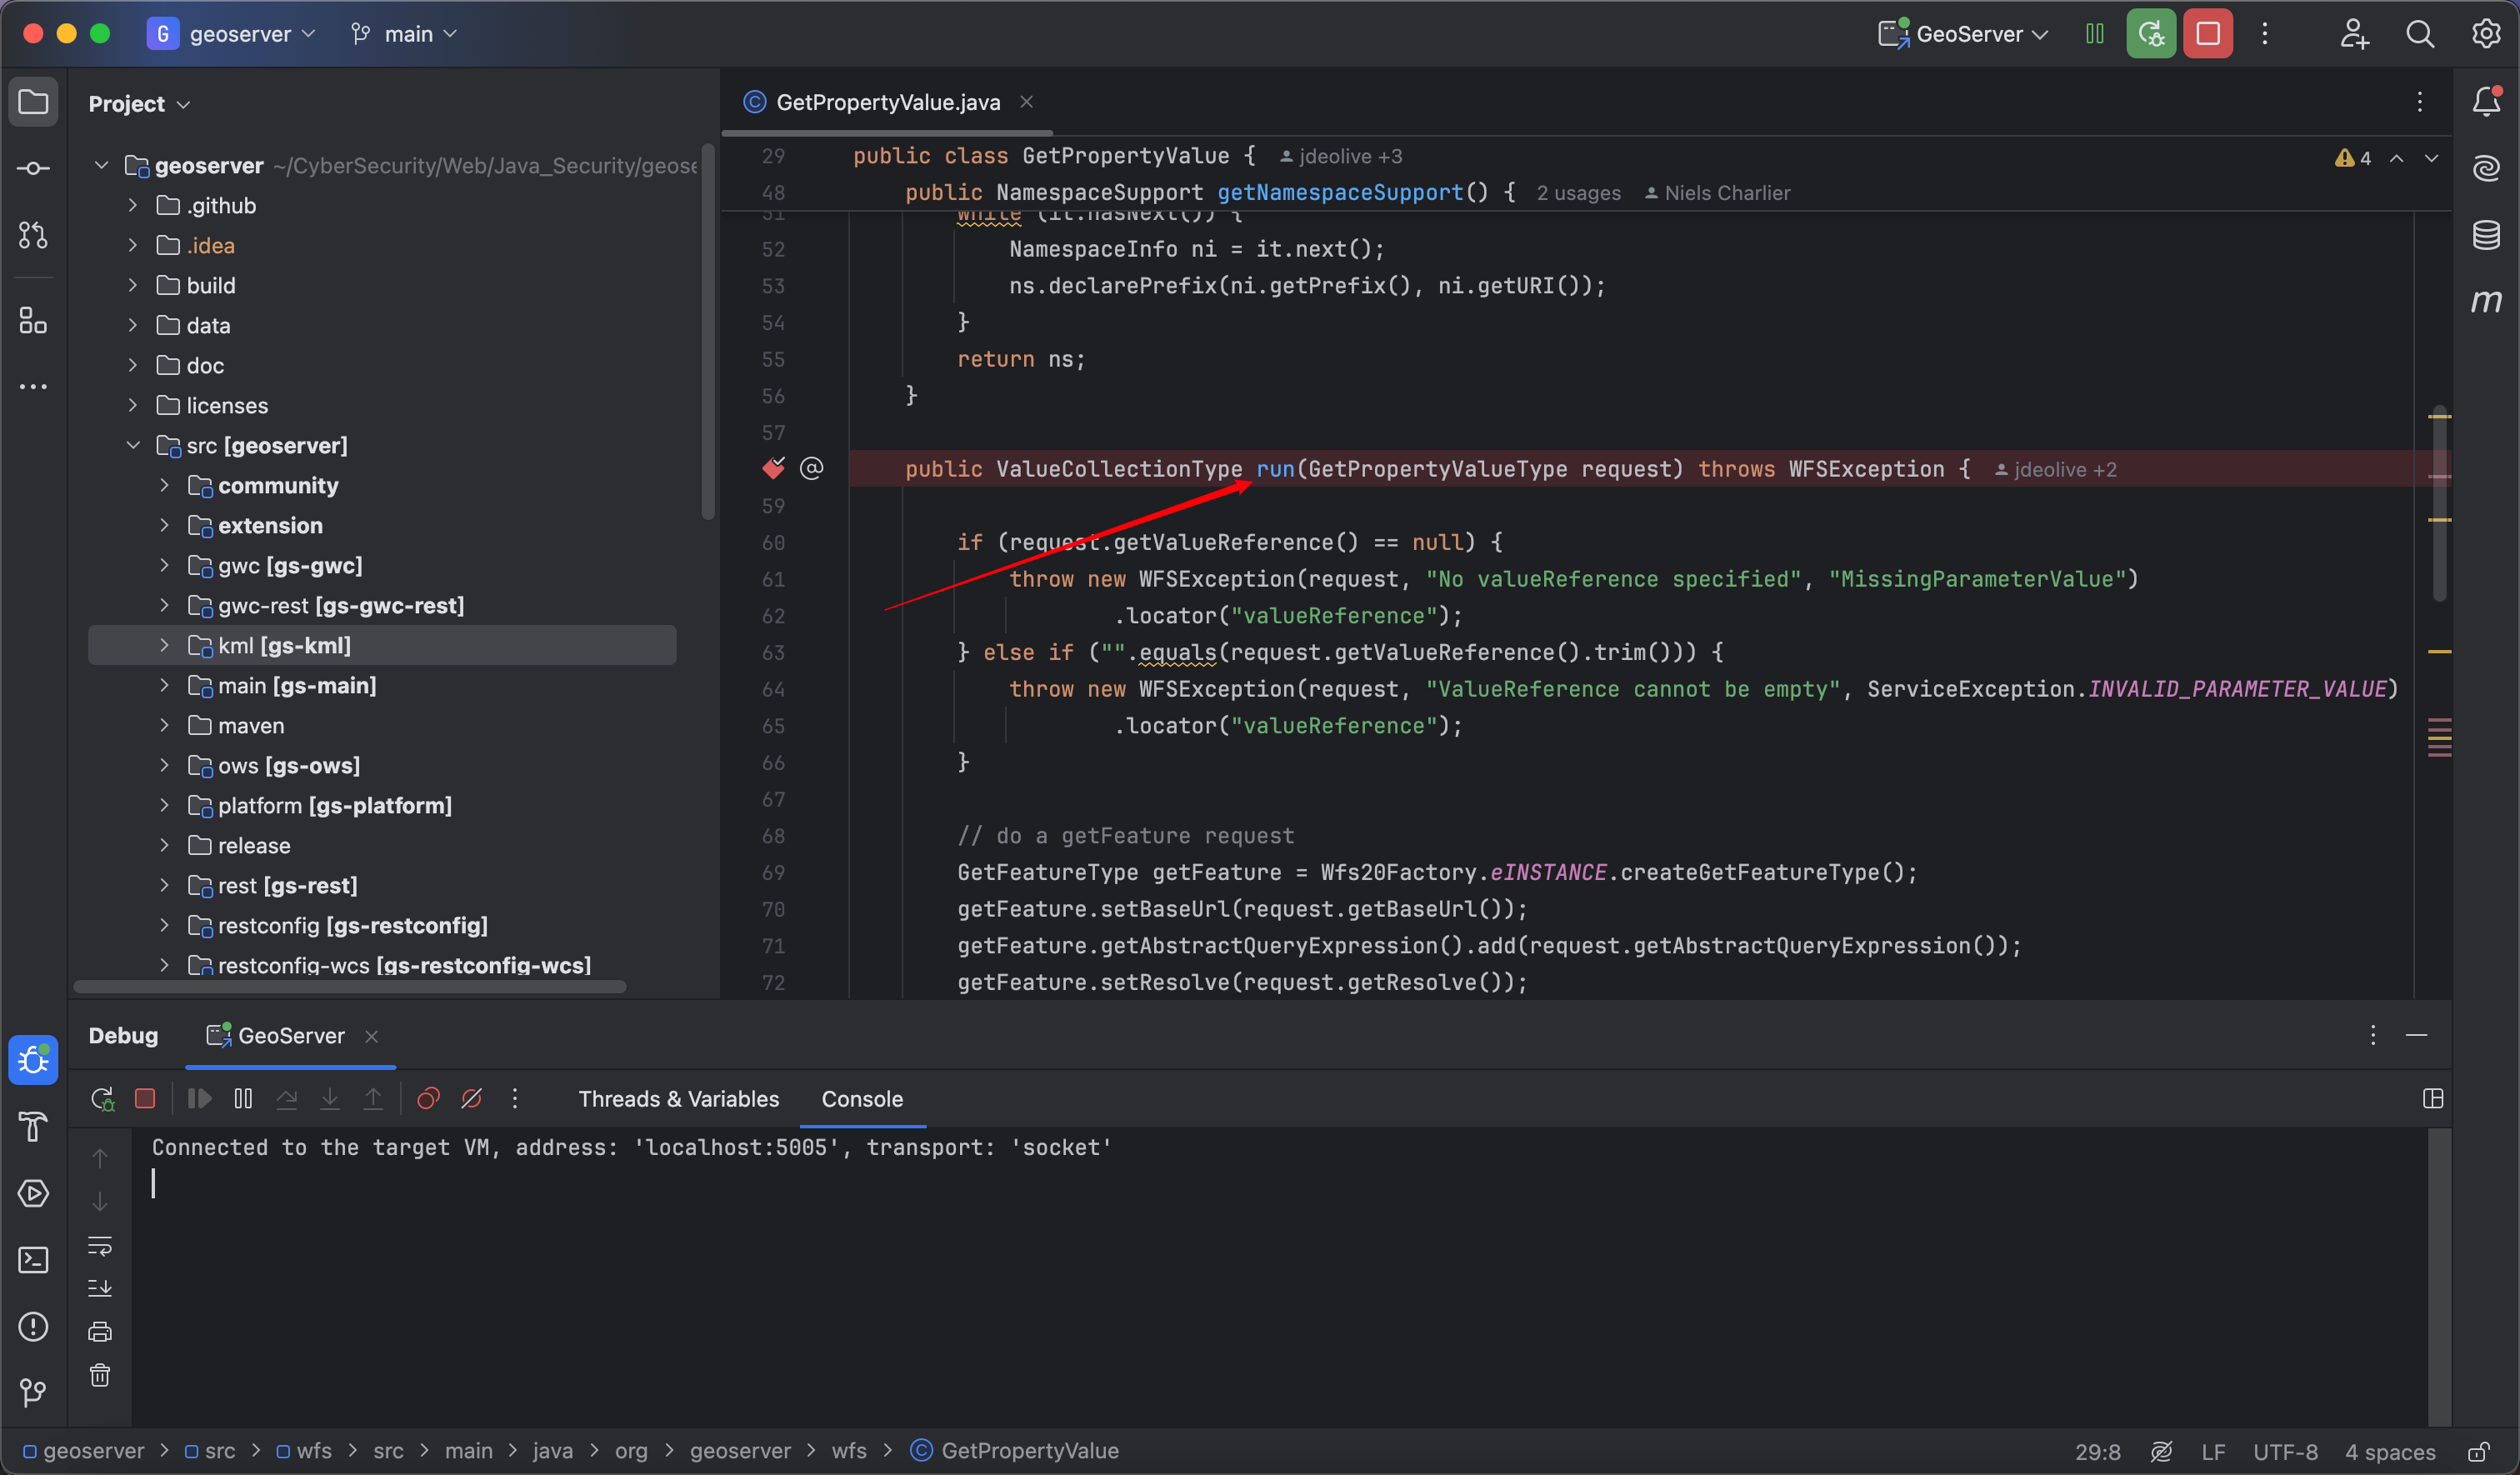Open the Commit tool window
Screen dimensions: 2520x1475
[x=33, y=168]
